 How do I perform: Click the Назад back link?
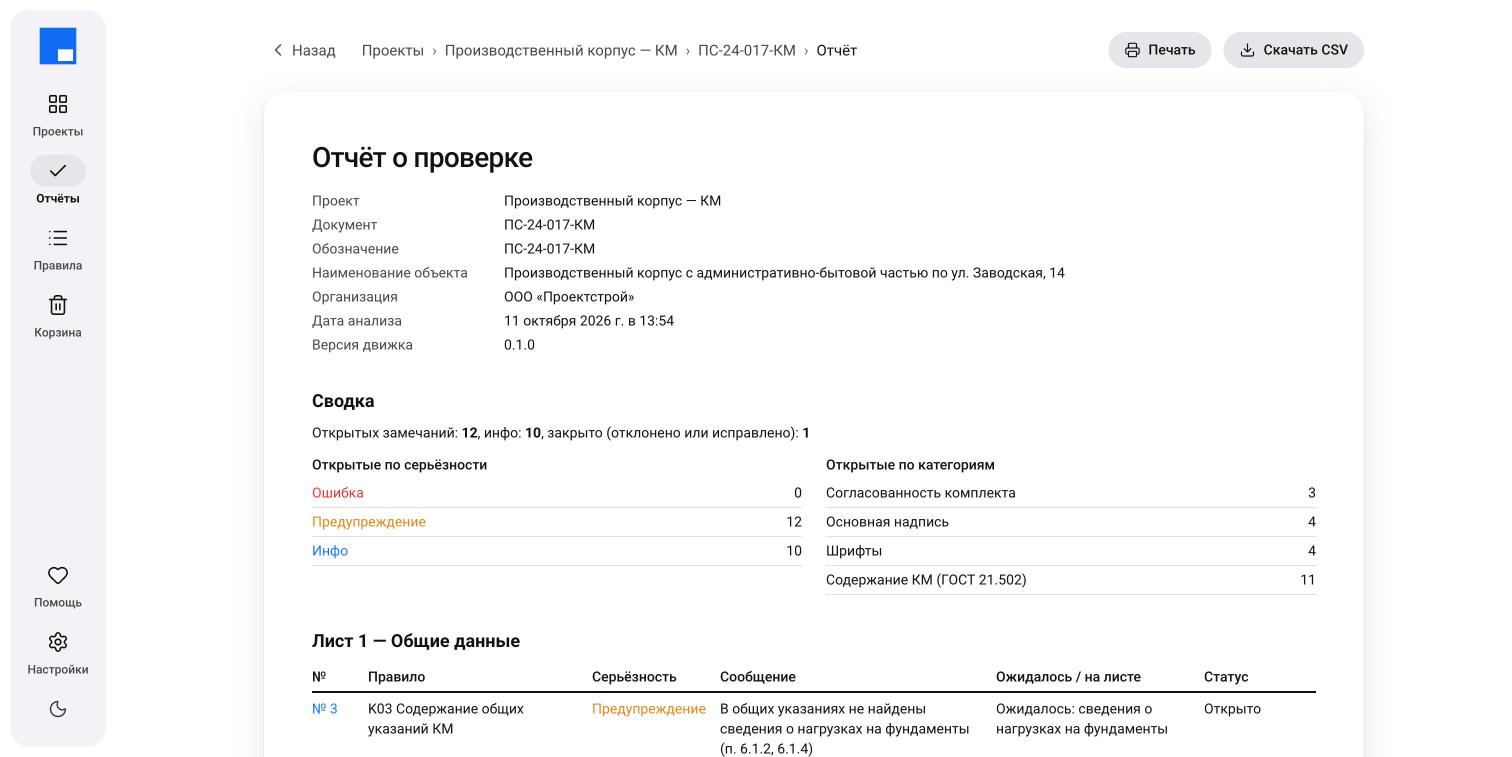point(304,50)
